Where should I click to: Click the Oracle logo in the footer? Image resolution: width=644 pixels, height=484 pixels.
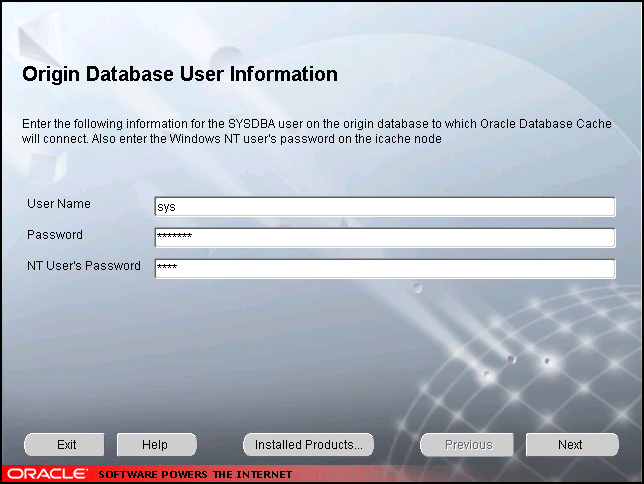(47, 474)
